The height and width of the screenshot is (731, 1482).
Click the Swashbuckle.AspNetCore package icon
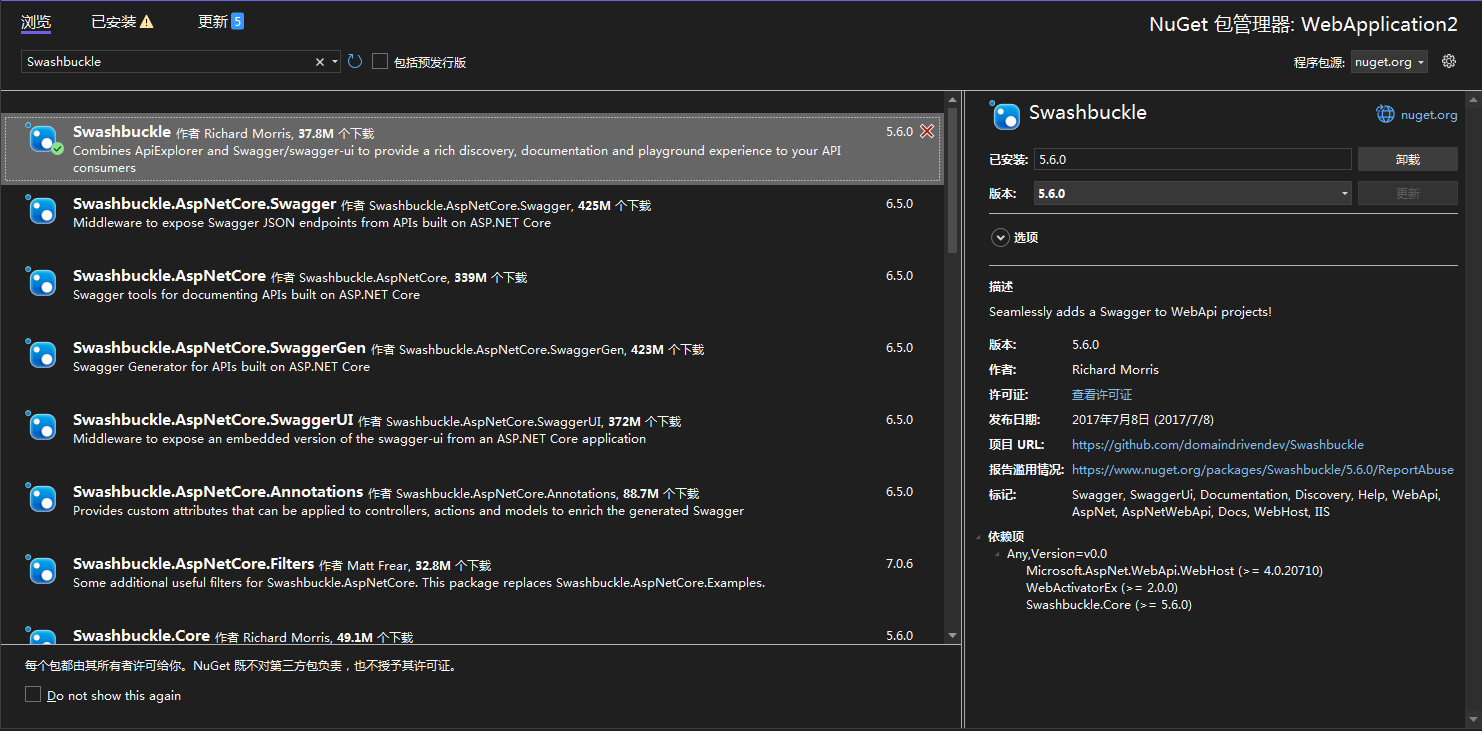[42, 282]
